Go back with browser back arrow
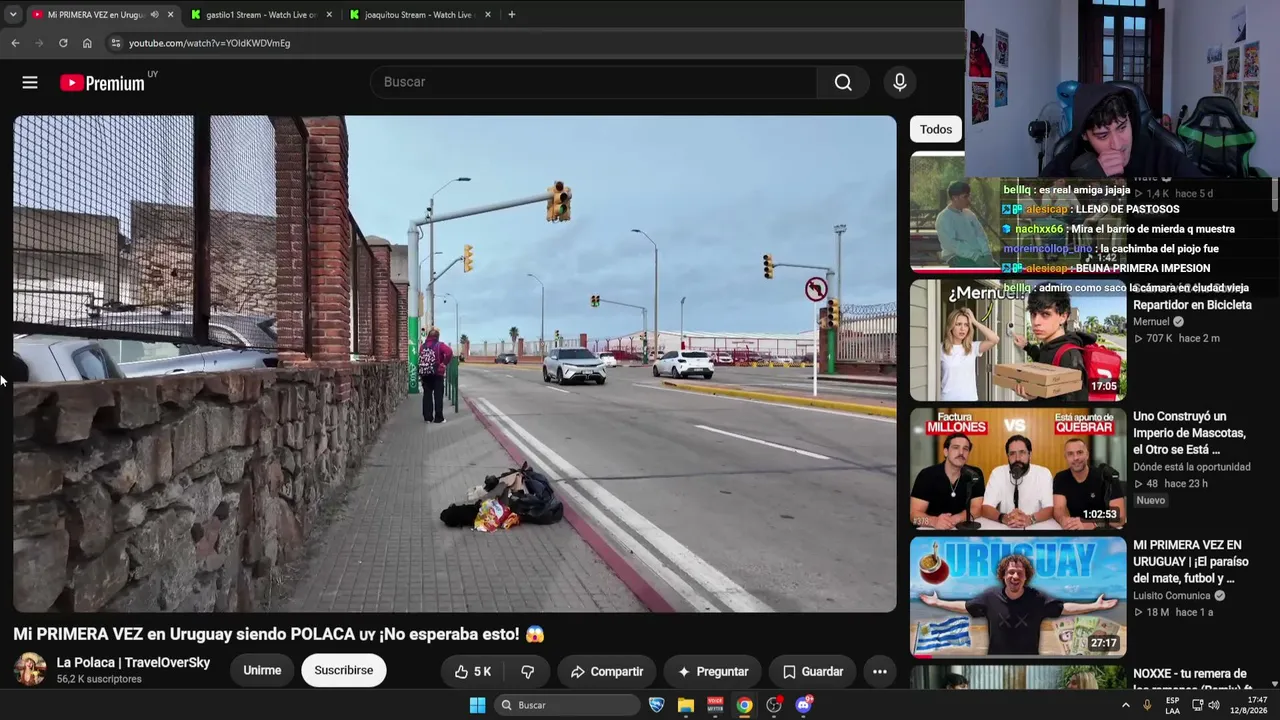 15,43
